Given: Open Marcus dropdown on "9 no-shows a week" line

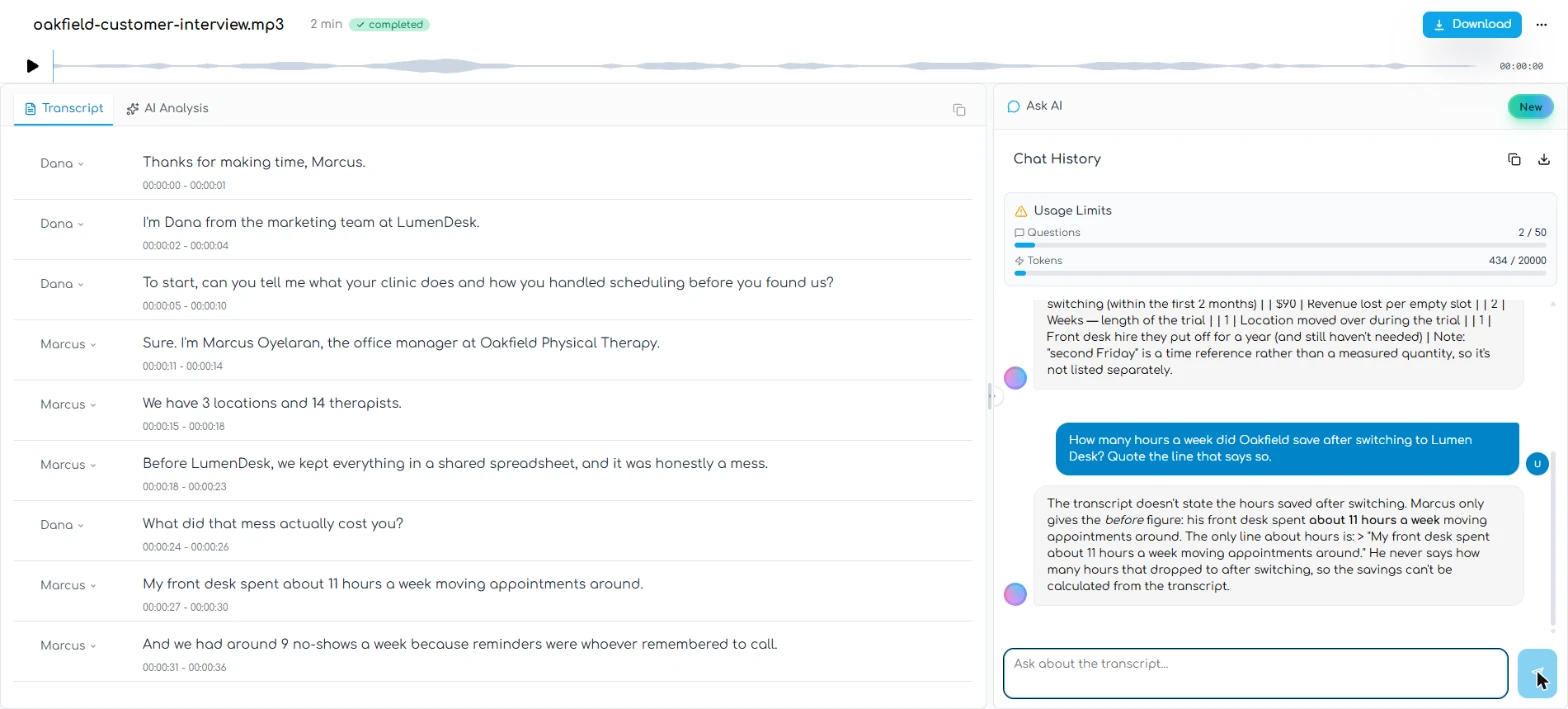Looking at the screenshot, I should click(x=68, y=645).
